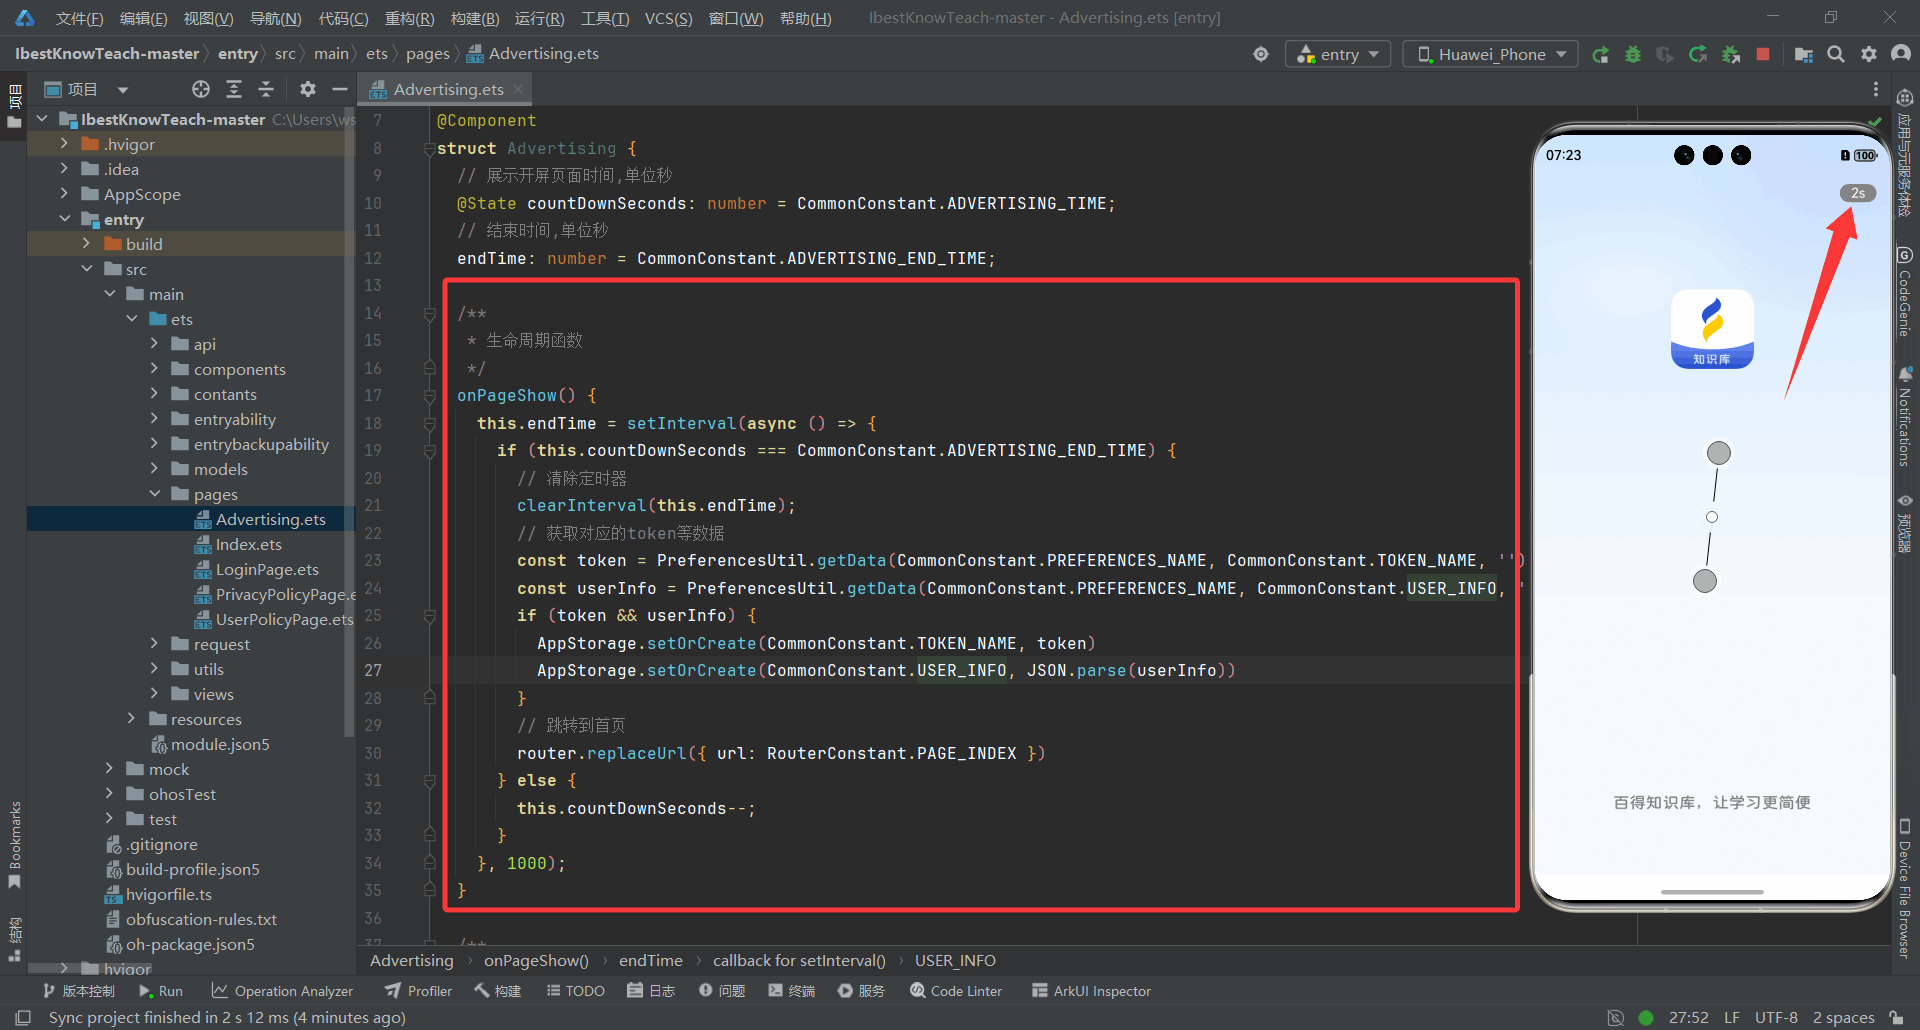Click the apply changes reload icon
This screenshot has width=1920, height=1030.
click(x=1698, y=54)
